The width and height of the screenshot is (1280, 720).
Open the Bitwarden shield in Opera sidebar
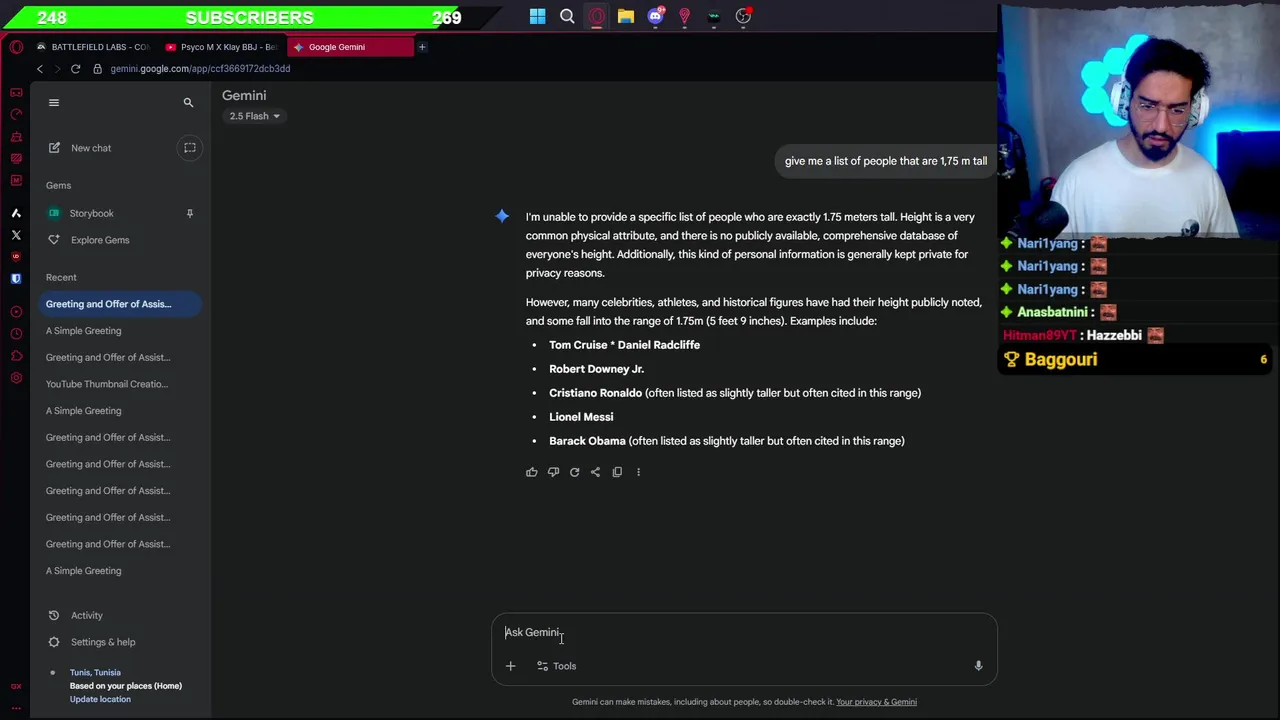click(x=16, y=279)
